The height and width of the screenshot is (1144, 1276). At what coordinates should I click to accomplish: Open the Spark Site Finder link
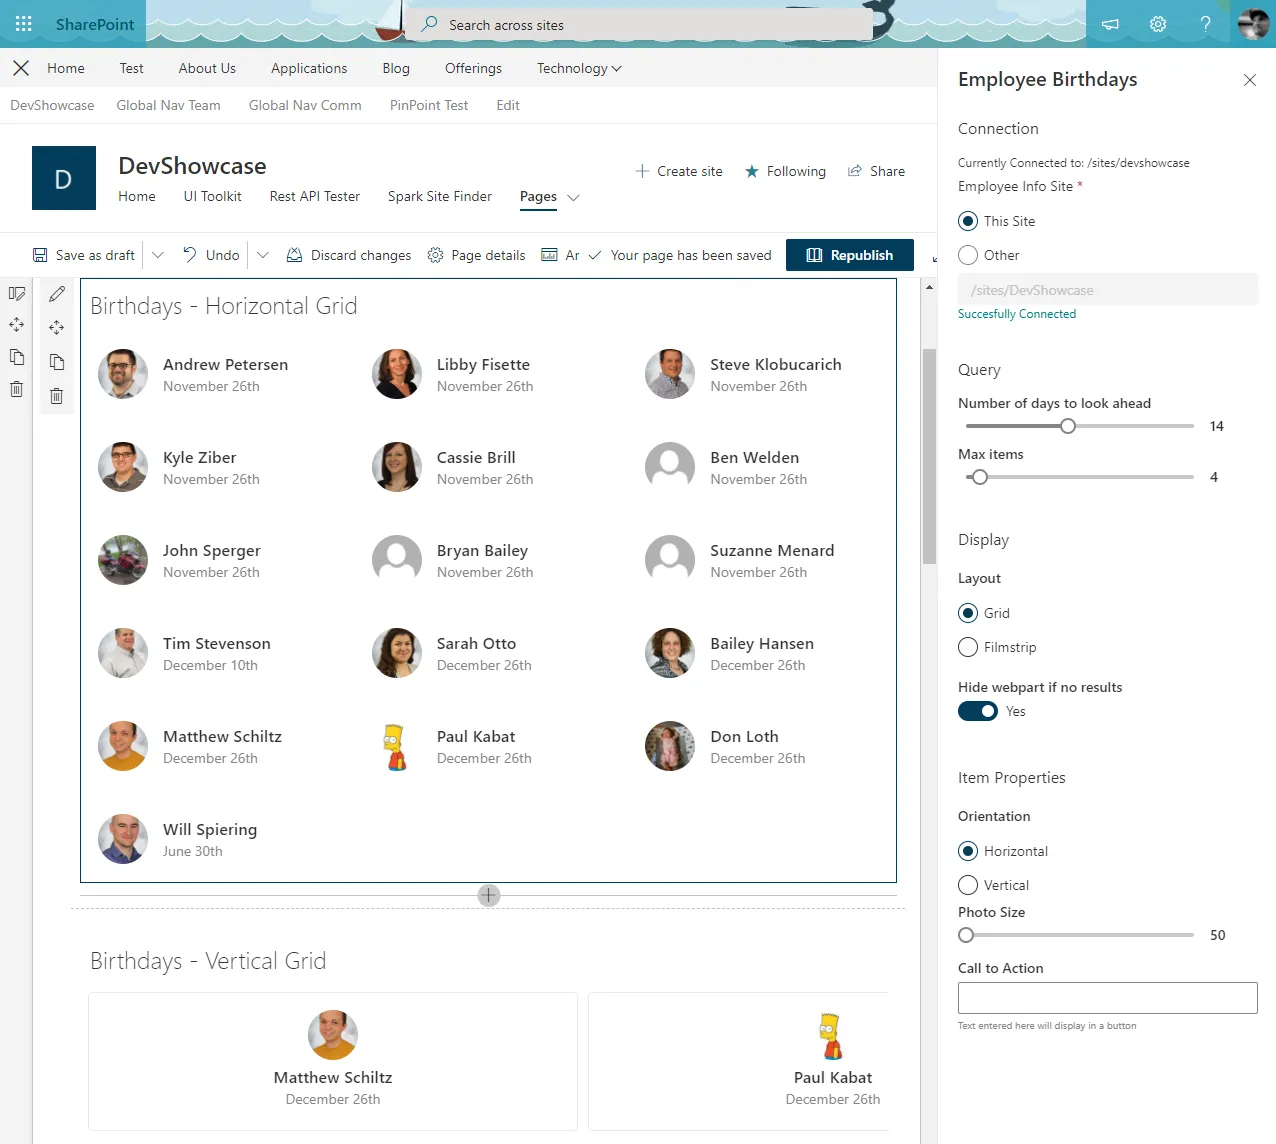click(x=440, y=196)
